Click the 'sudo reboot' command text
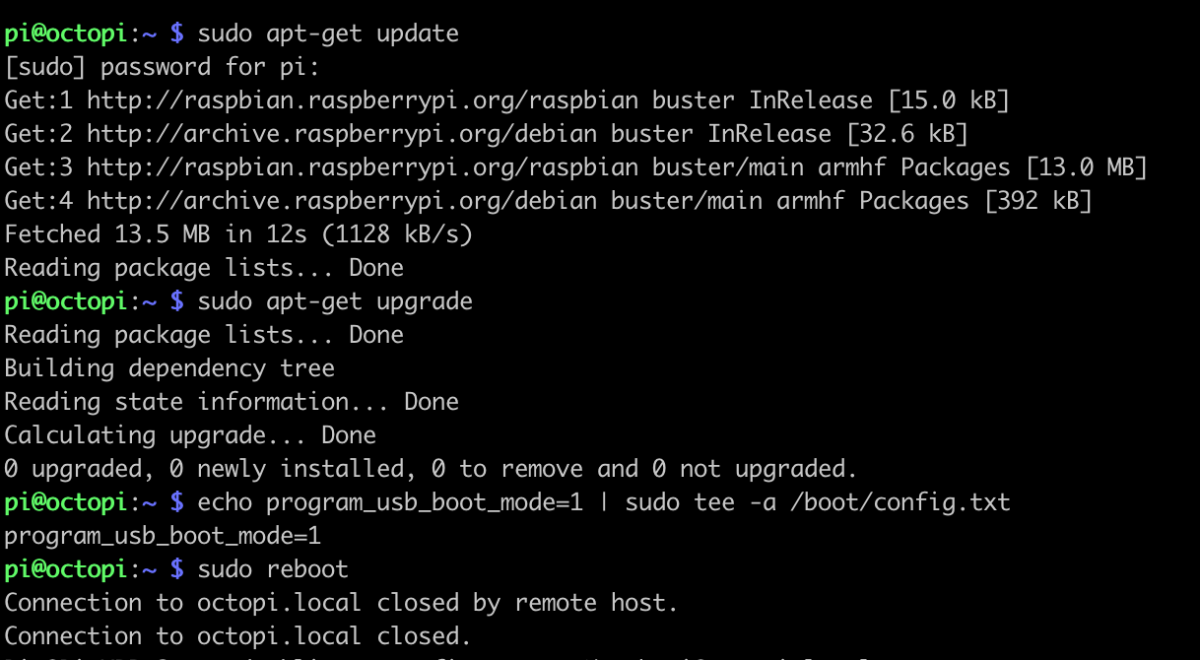 pyautogui.click(x=273, y=569)
